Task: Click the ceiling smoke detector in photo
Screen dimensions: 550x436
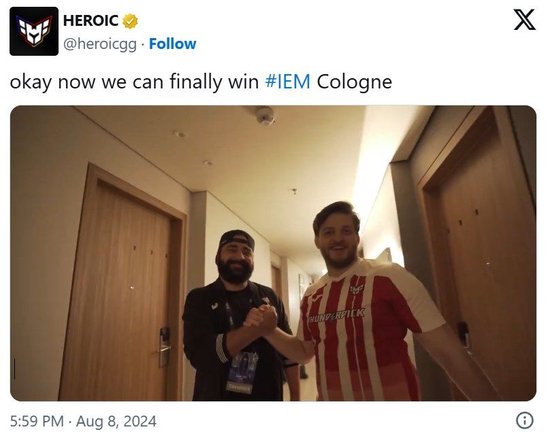Action: [264, 116]
